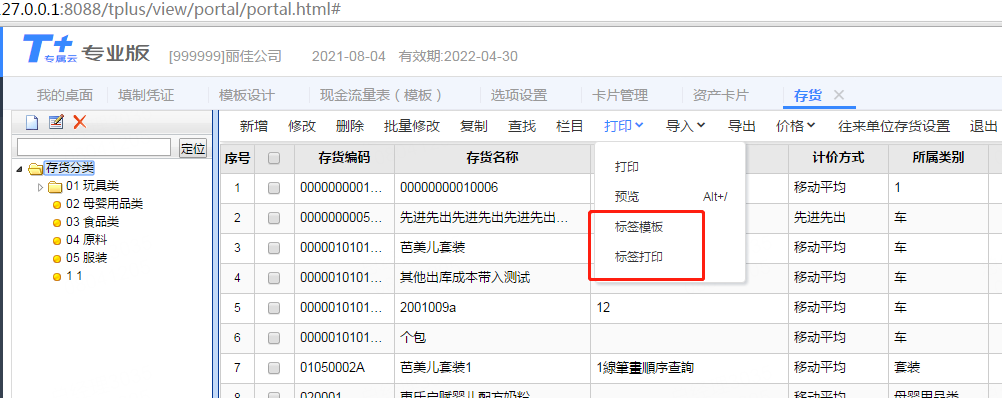The image size is (1002, 398).
Task: Click the 计价方式 column header
Action: pyautogui.click(x=838, y=158)
